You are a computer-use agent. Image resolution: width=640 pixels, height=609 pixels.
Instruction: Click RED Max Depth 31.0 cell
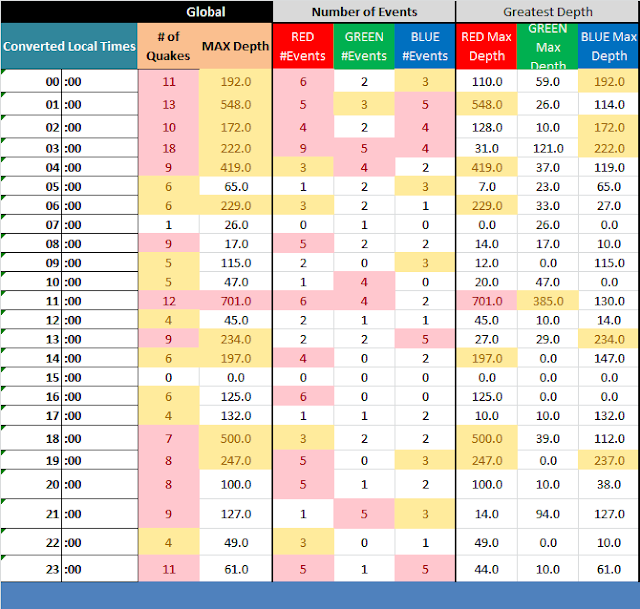click(x=486, y=148)
